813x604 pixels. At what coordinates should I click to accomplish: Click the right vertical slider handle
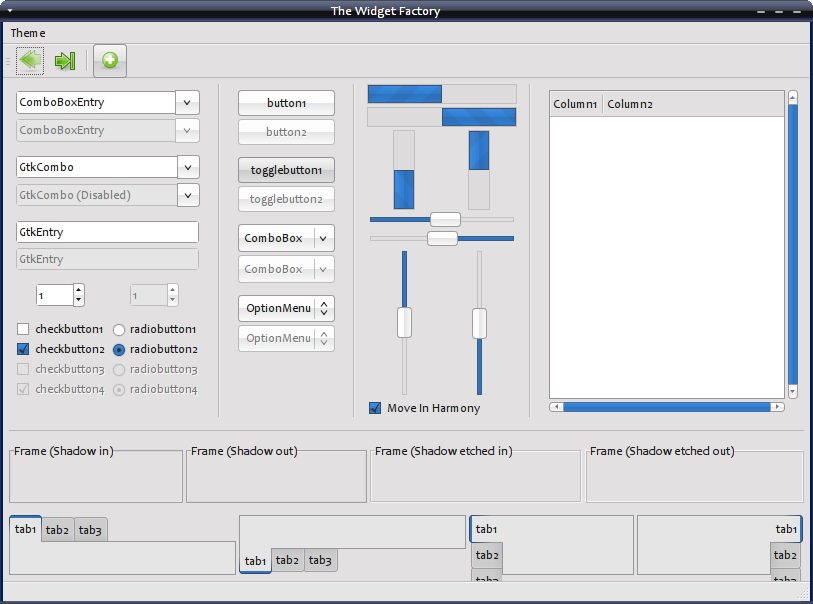[x=480, y=324]
